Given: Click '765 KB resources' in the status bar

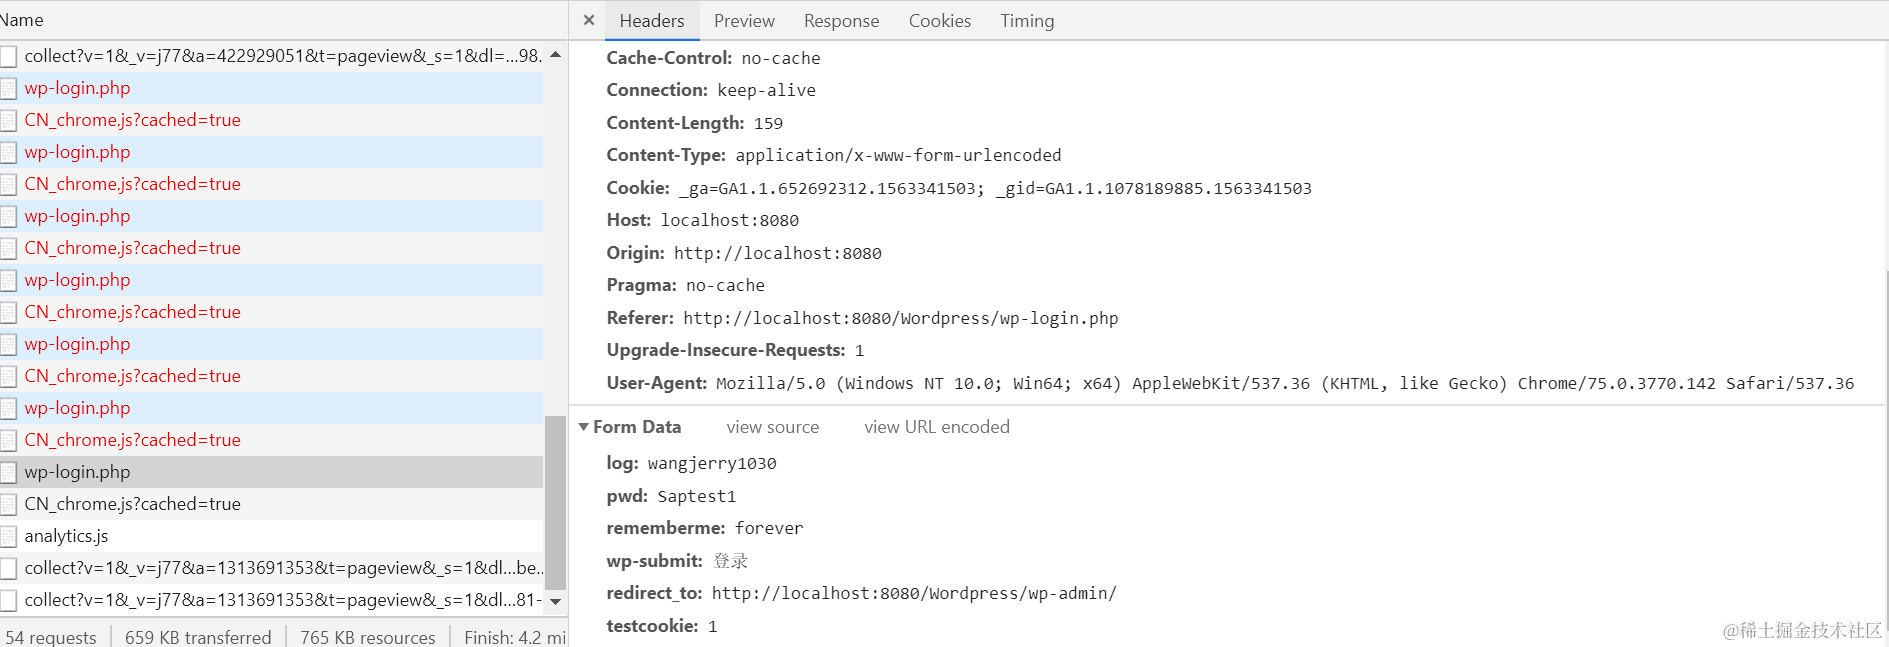Looking at the screenshot, I should pyautogui.click(x=368, y=637).
